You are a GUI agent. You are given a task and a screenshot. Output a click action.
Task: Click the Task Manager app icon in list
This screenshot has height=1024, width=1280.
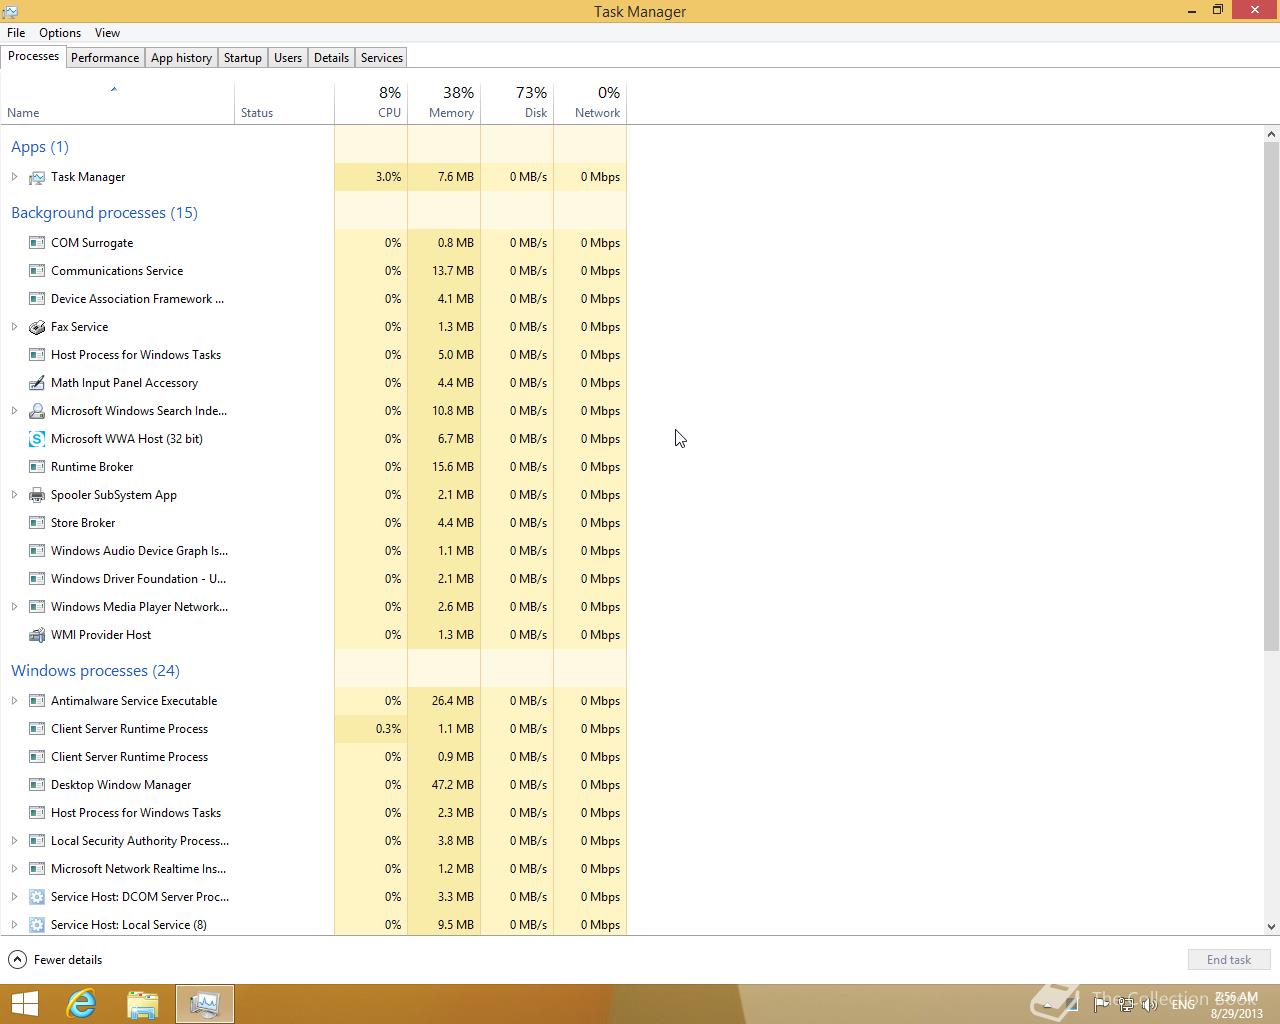(x=37, y=177)
